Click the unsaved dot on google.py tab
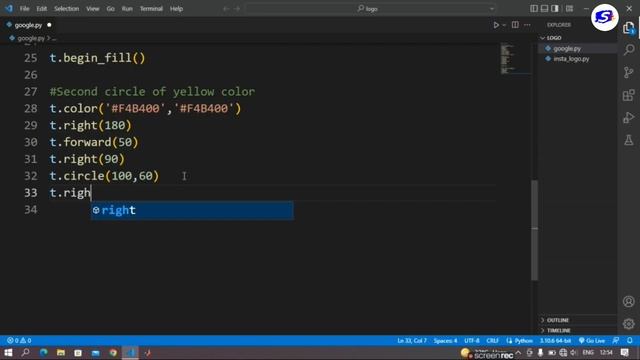This screenshot has width=640, height=360. click(x=49, y=25)
